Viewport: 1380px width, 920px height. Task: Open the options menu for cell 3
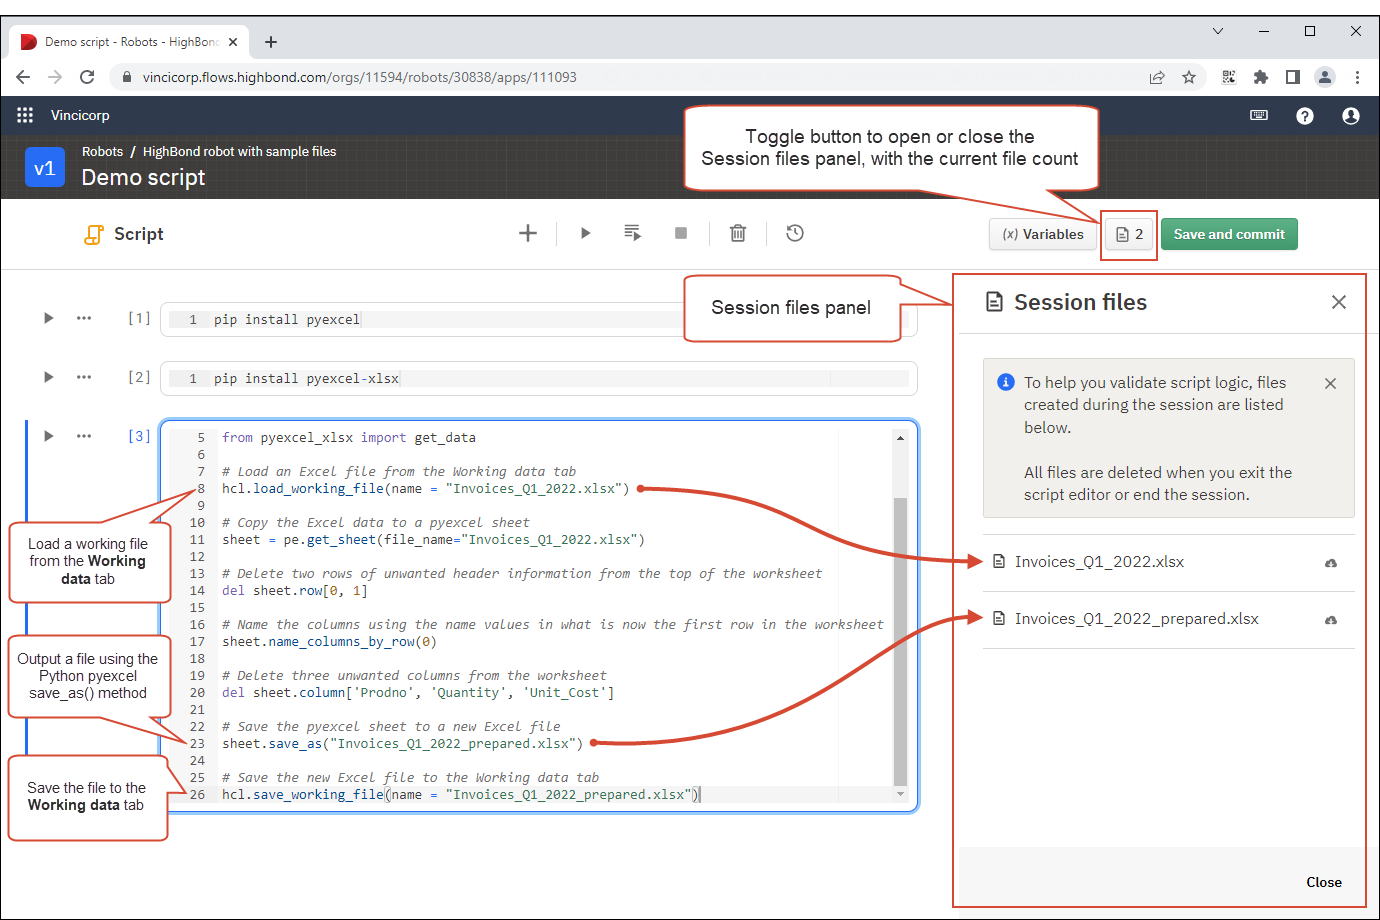(84, 436)
